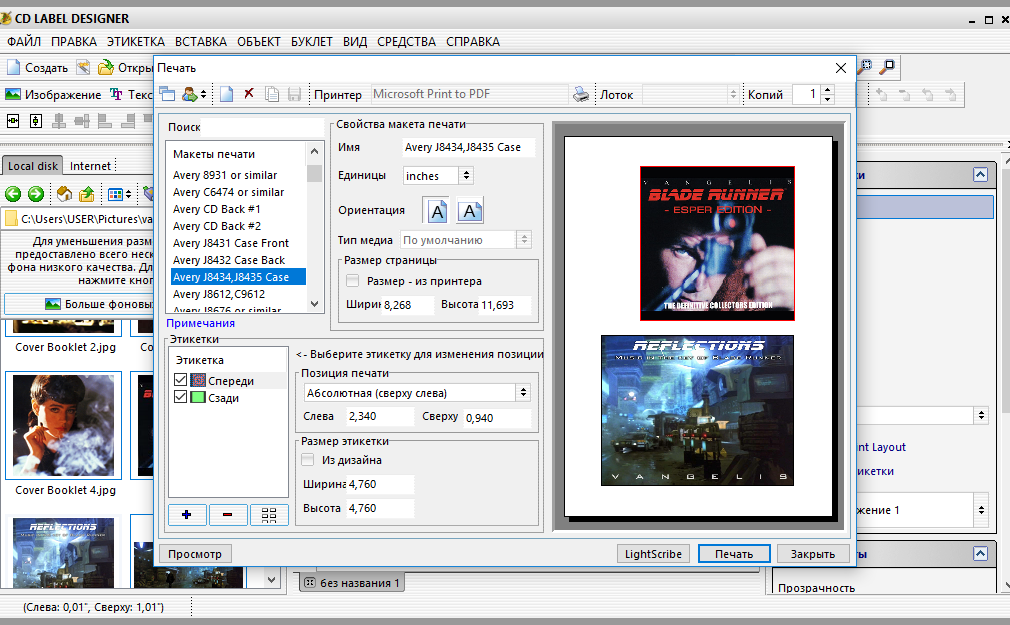The height and width of the screenshot is (625, 1010).
Task: Open the Примечания link
Action: [200, 323]
